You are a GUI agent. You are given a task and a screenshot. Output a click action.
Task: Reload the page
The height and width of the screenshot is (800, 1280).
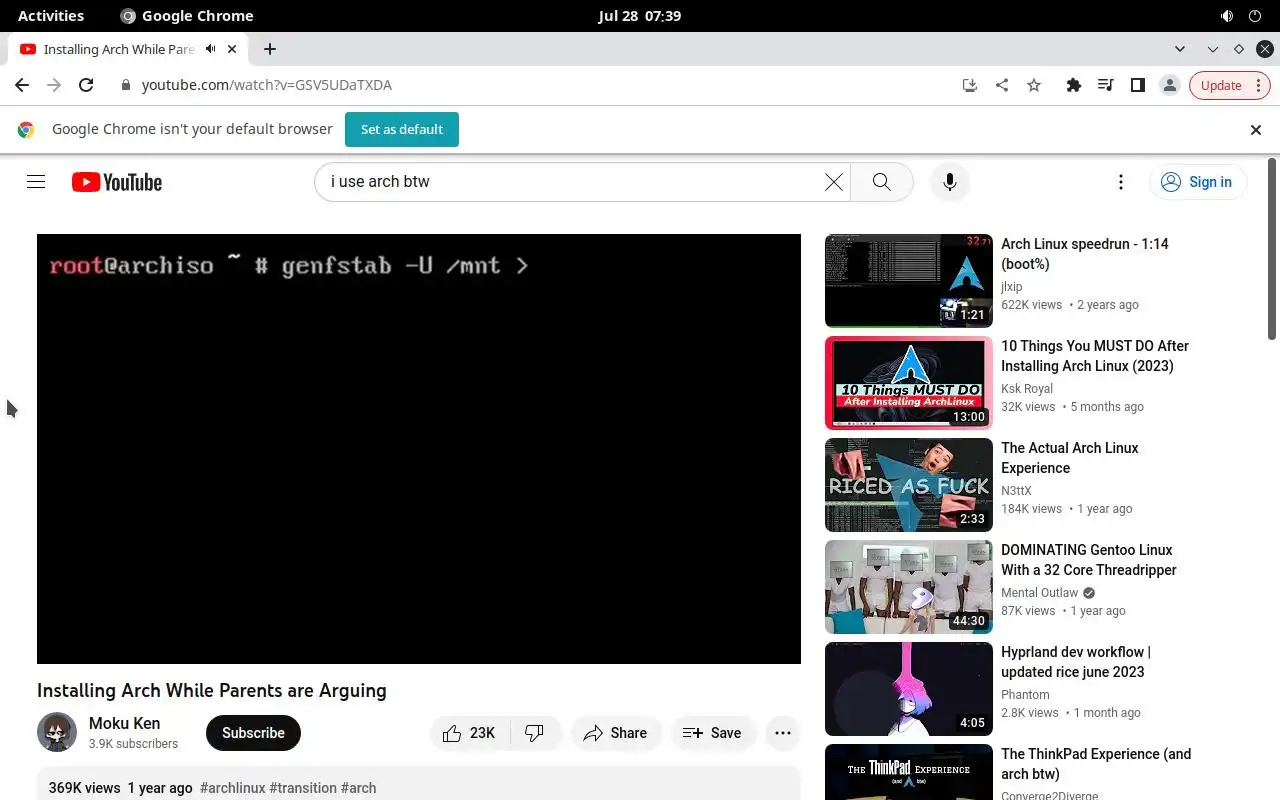point(86,85)
